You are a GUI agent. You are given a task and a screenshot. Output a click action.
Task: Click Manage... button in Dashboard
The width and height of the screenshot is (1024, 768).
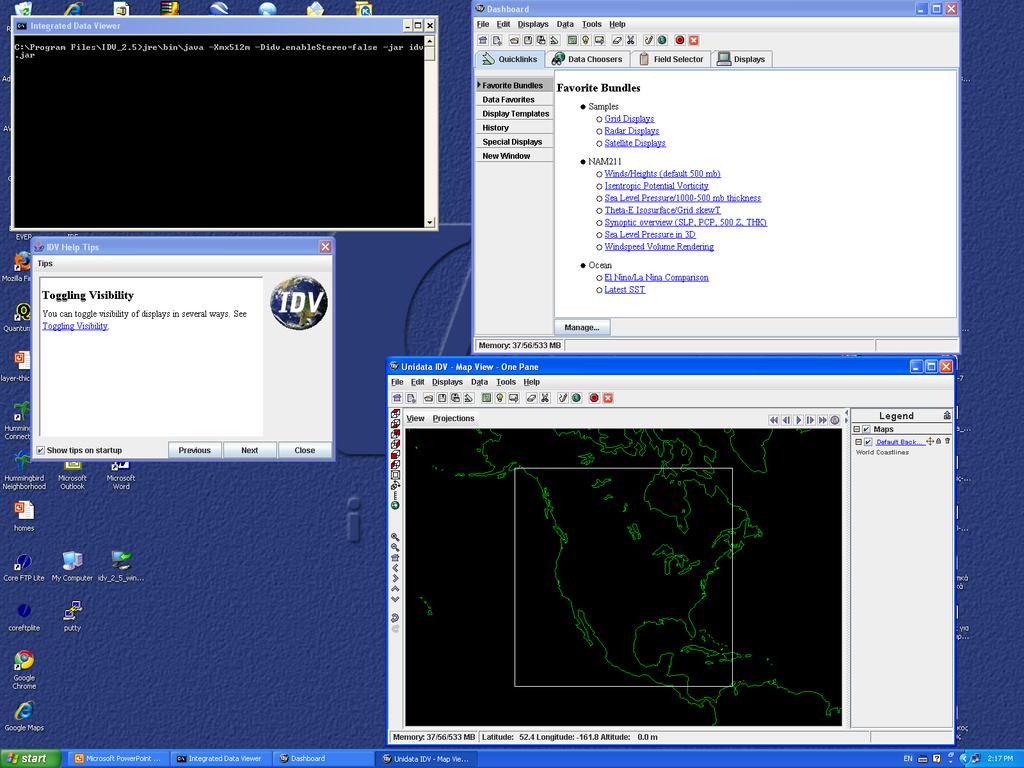click(x=582, y=327)
